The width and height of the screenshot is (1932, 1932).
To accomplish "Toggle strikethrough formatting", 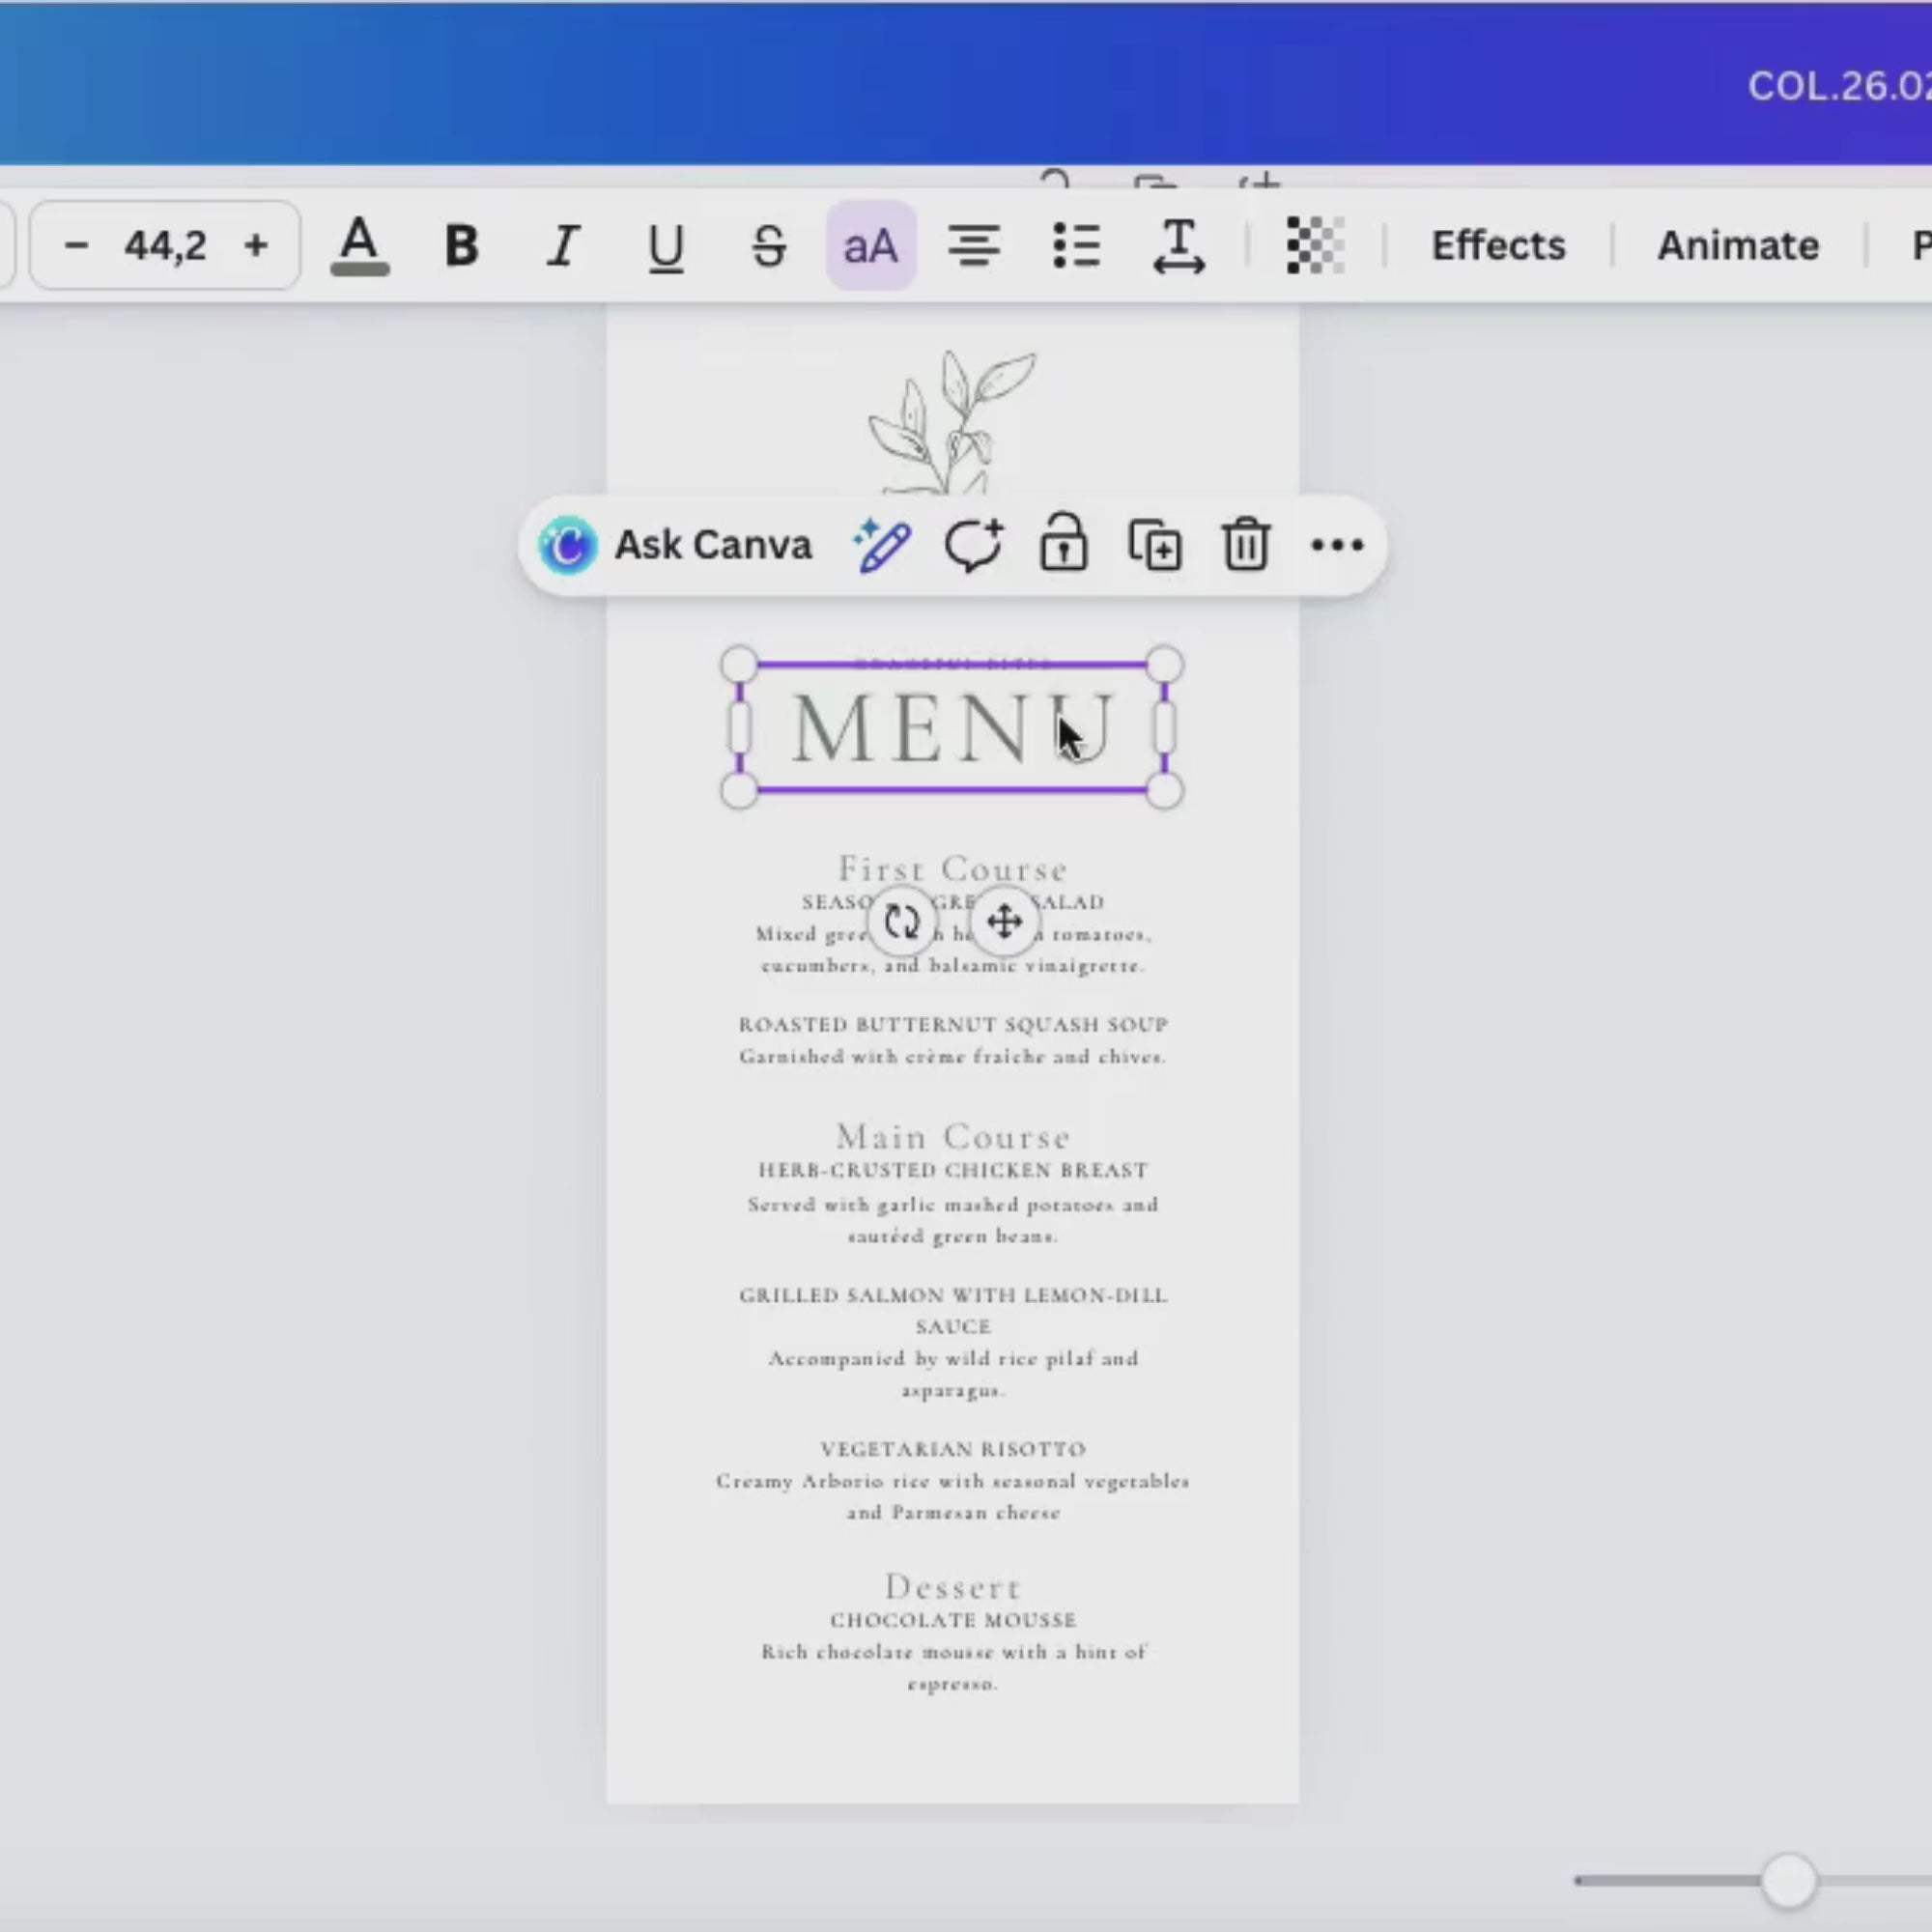I will pyautogui.click(x=768, y=246).
